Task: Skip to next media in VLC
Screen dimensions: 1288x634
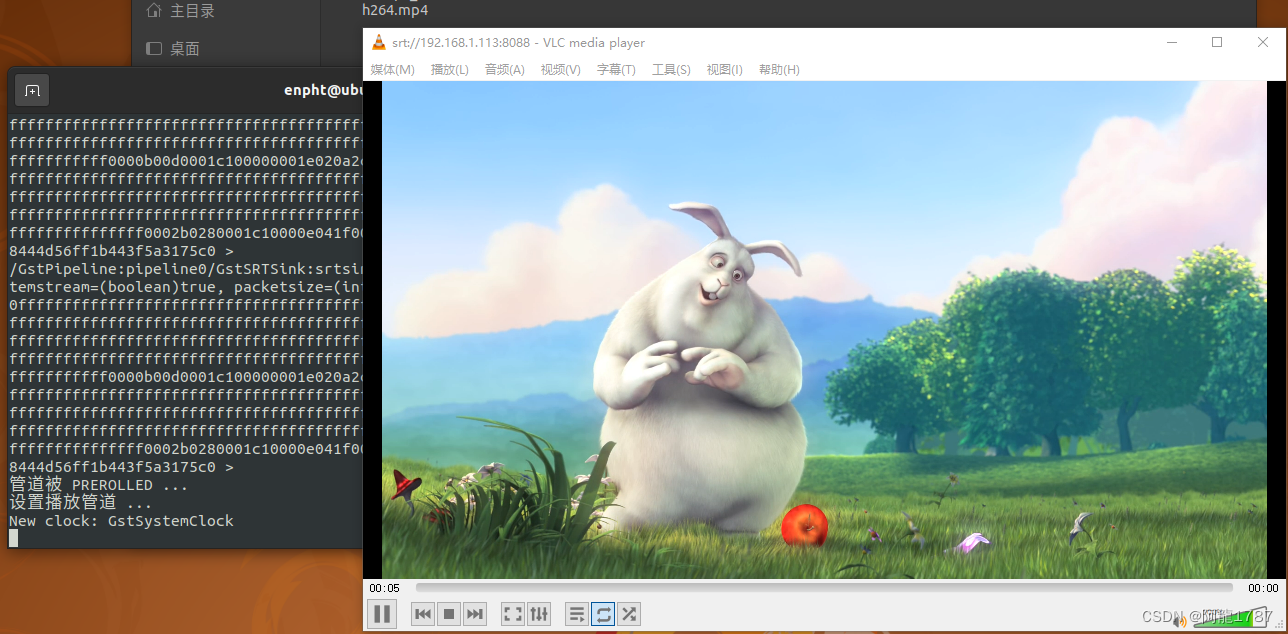Action: (475, 614)
